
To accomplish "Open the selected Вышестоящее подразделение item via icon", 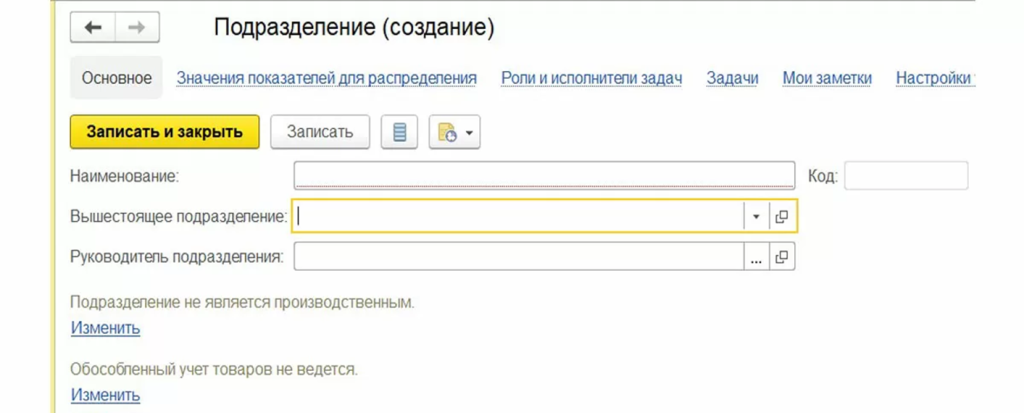I will coord(782,217).
